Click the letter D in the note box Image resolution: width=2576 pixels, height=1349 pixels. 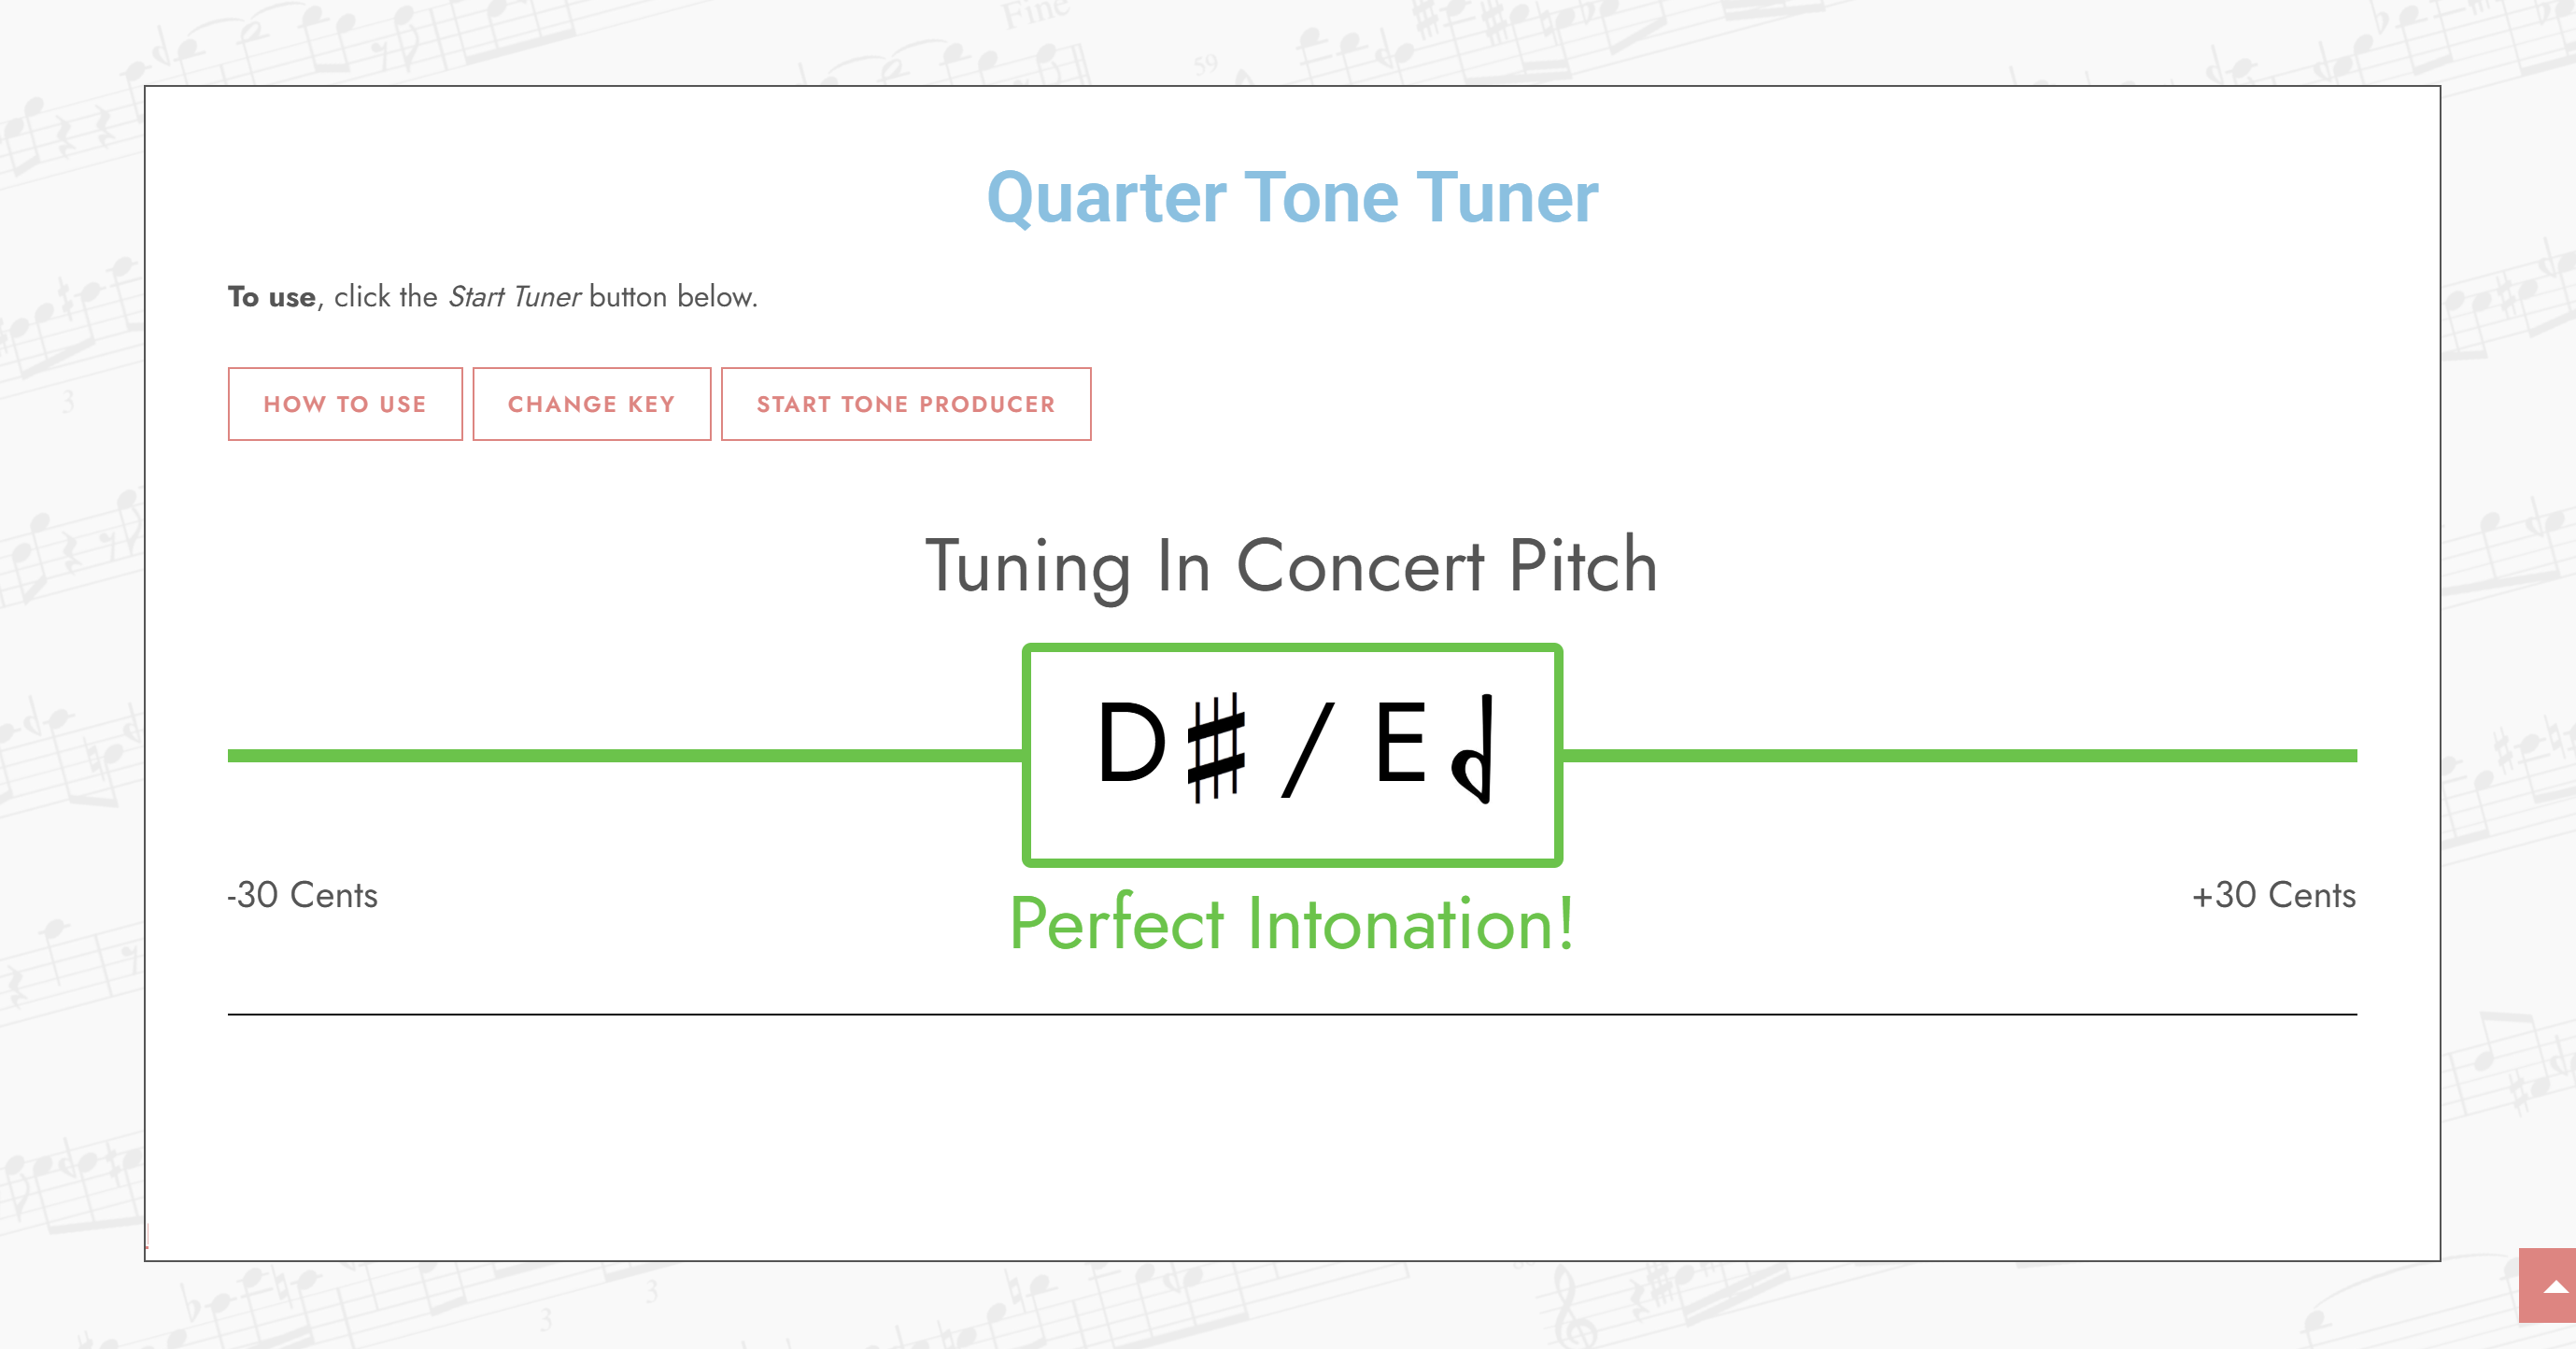coord(1131,743)
